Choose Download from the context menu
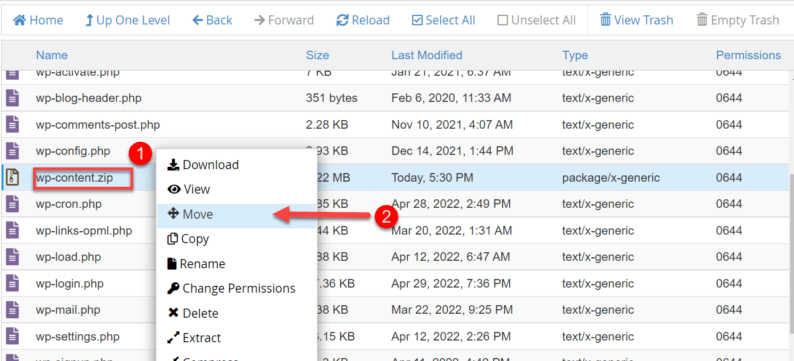The image size is (794, 361). pyautogui.click(x=203, y=165)
